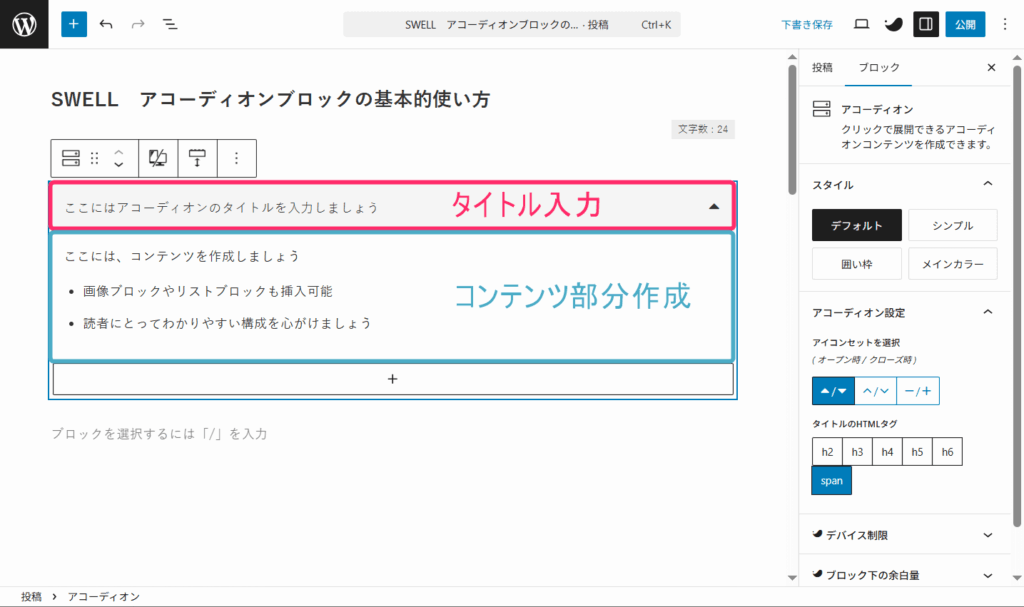Set title HTML tag to h5
This screenshot has width=1024, height=607.
[x=918, y=451]
